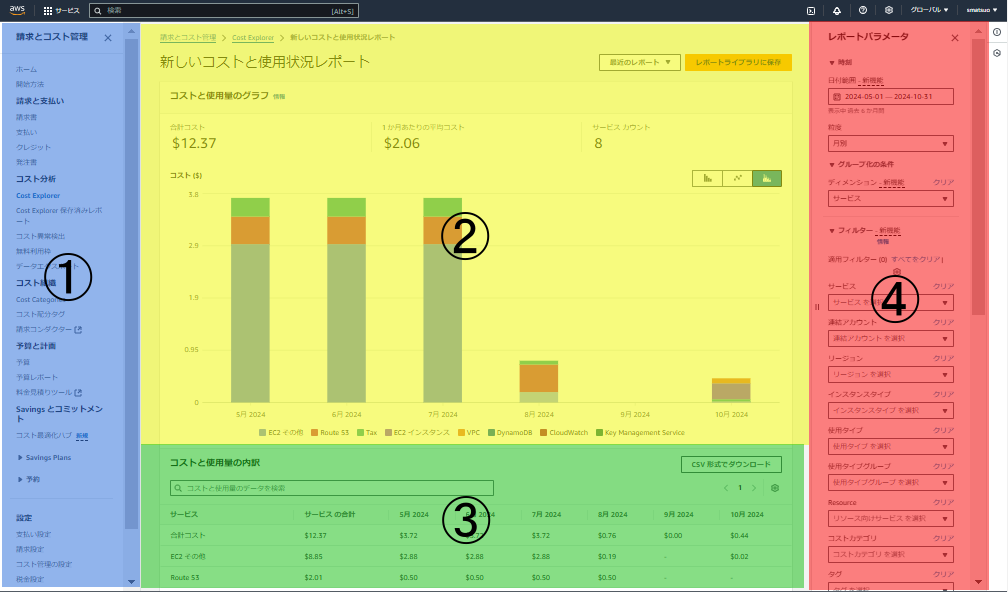Open the 連結アカウント を選択 filter dropdown
Viewport: 1008px width, 592px height.
[x=890, y=338]
